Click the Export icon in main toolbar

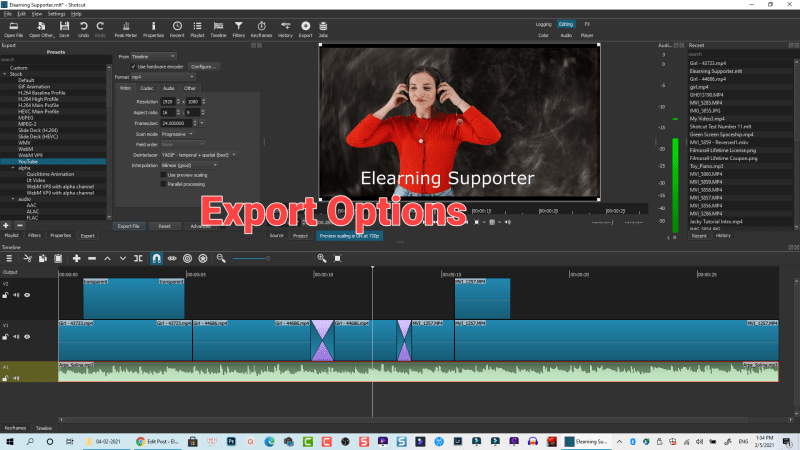pyautogui.click(x=305, y=27)
